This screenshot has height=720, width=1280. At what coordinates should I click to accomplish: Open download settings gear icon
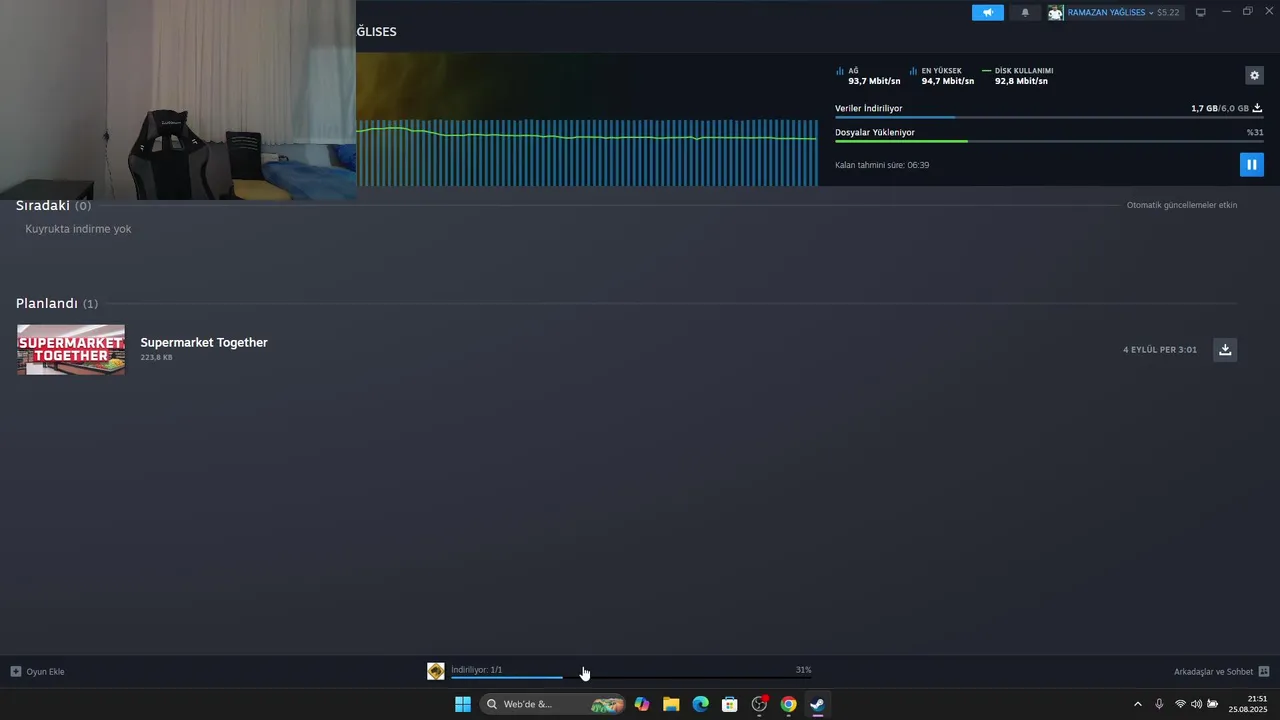pyautogui.click(x=1254, y=75)
